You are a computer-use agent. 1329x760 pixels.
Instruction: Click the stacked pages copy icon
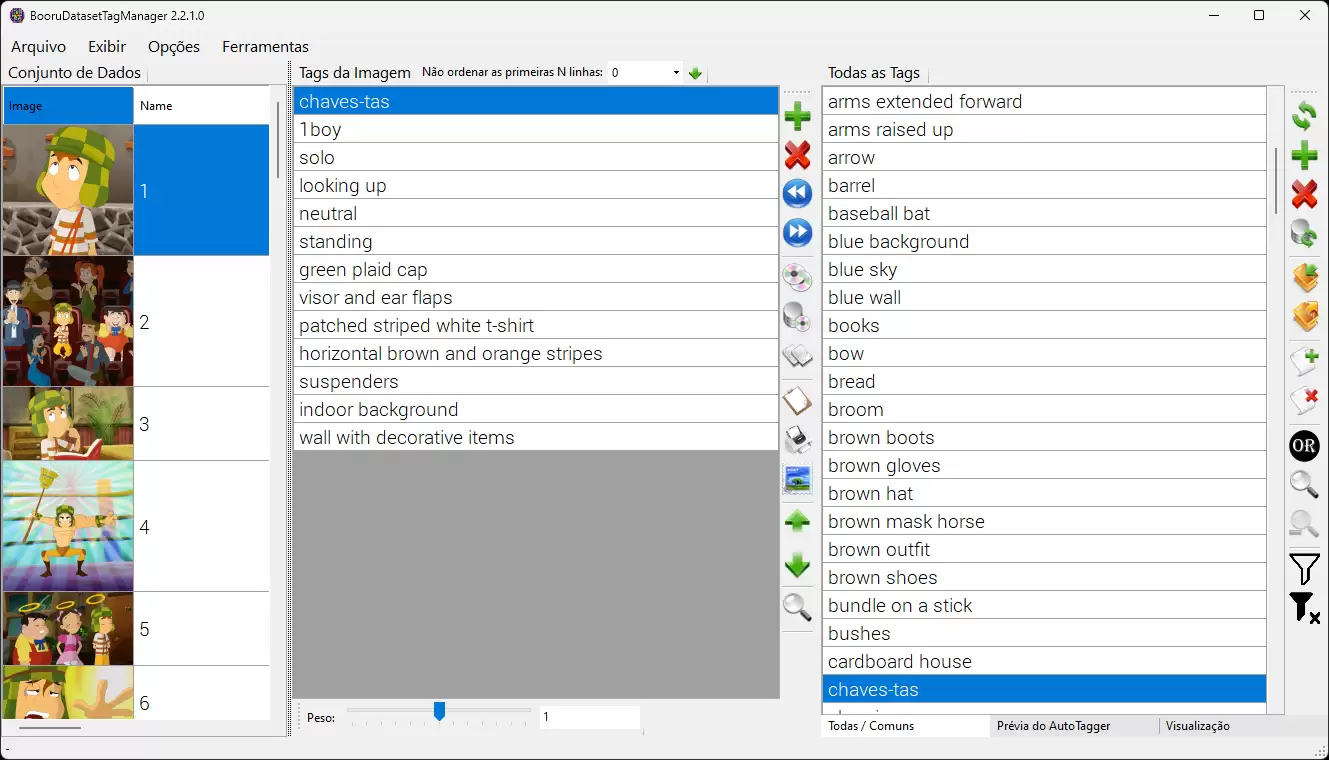point(797,356)
